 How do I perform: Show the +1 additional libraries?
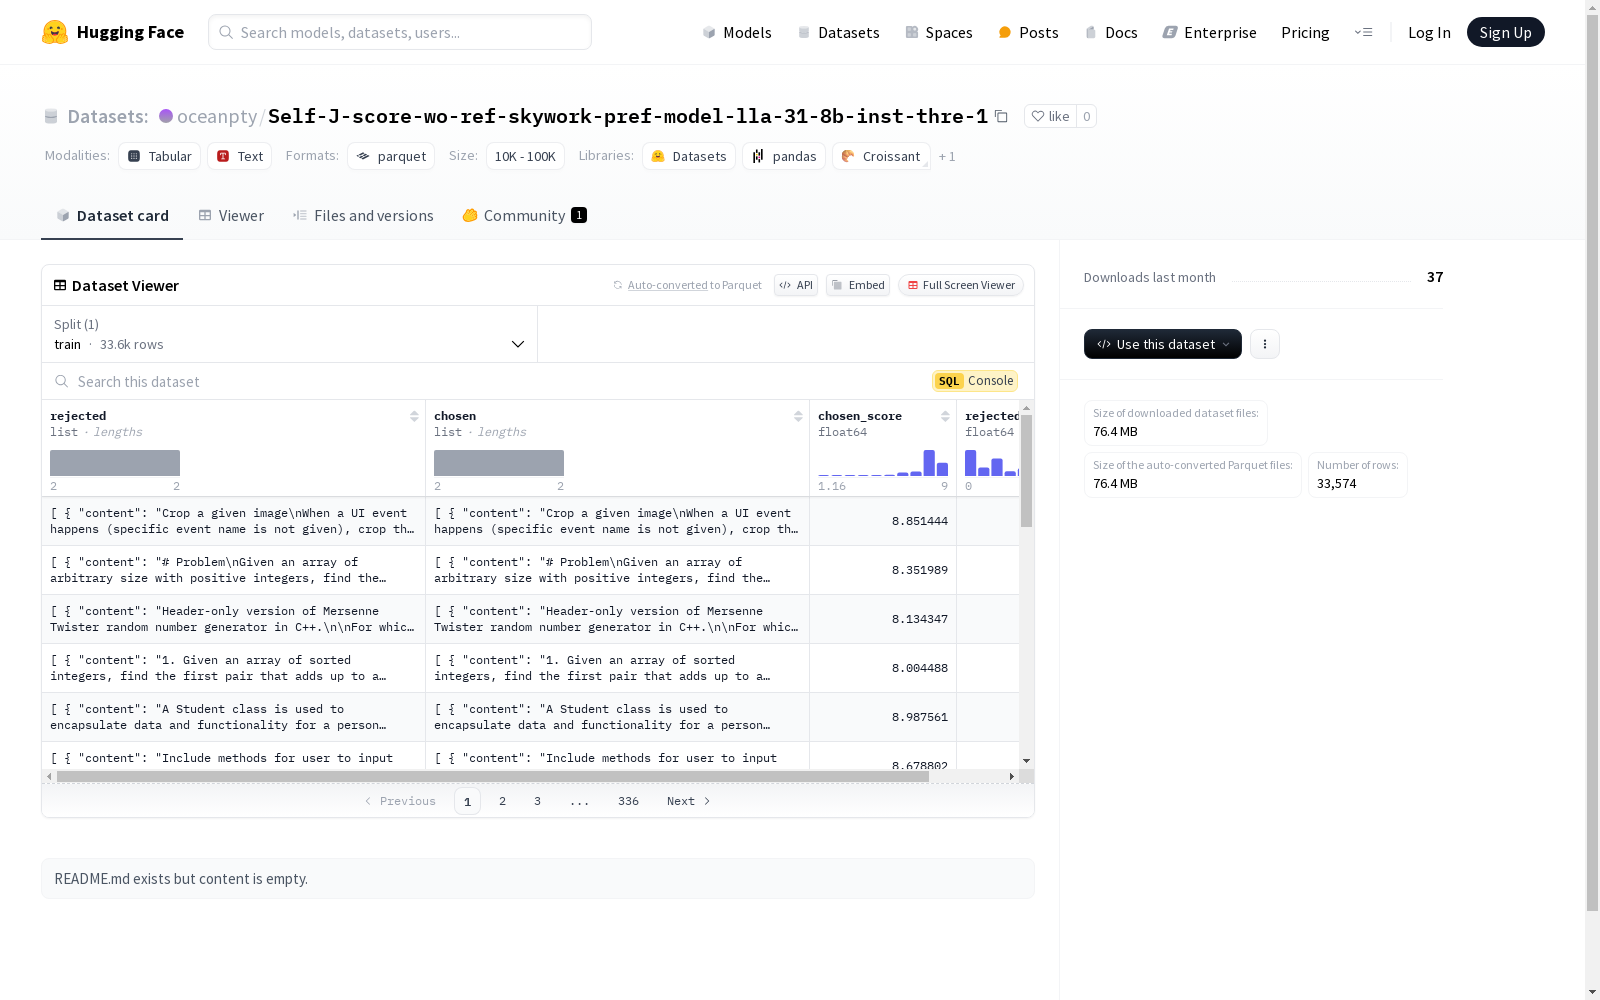(x=947, y=156)
